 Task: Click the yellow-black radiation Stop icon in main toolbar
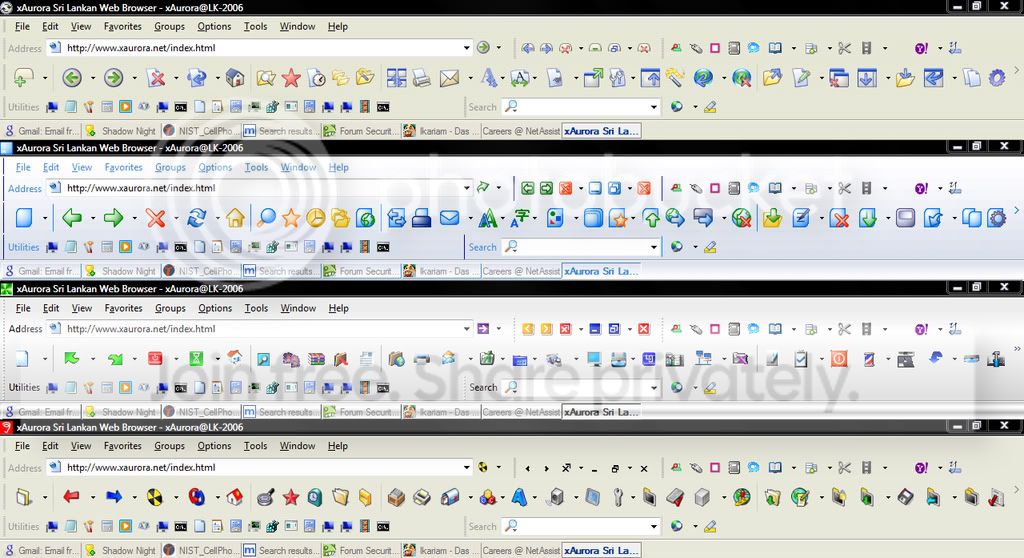coord(155,497)
